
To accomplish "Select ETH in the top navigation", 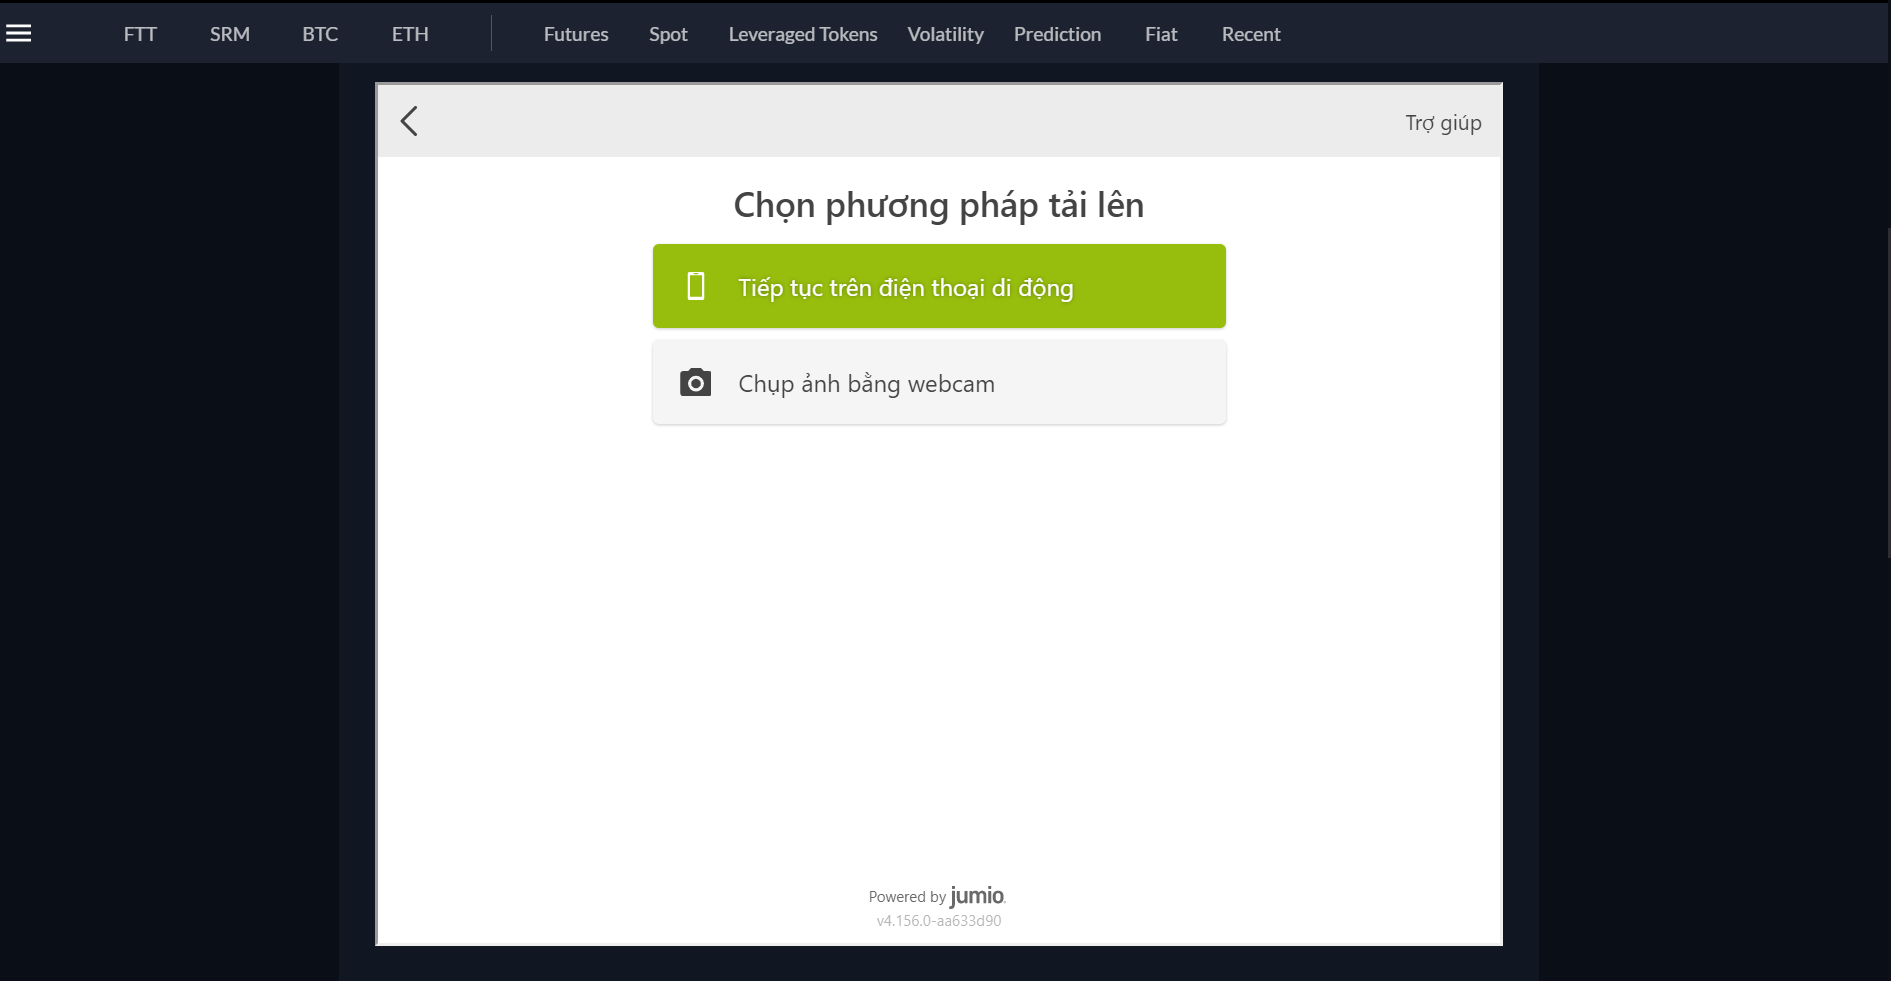I will pyautogui.click(x=410, y=34).
